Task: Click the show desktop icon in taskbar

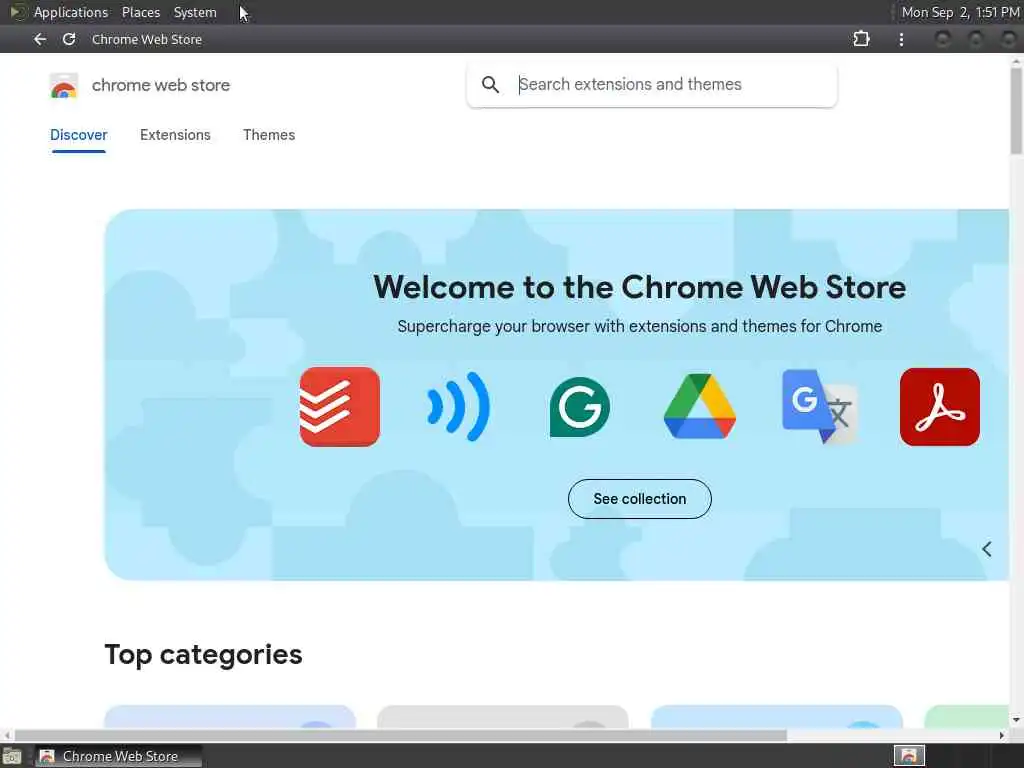Action: point(12,756)
